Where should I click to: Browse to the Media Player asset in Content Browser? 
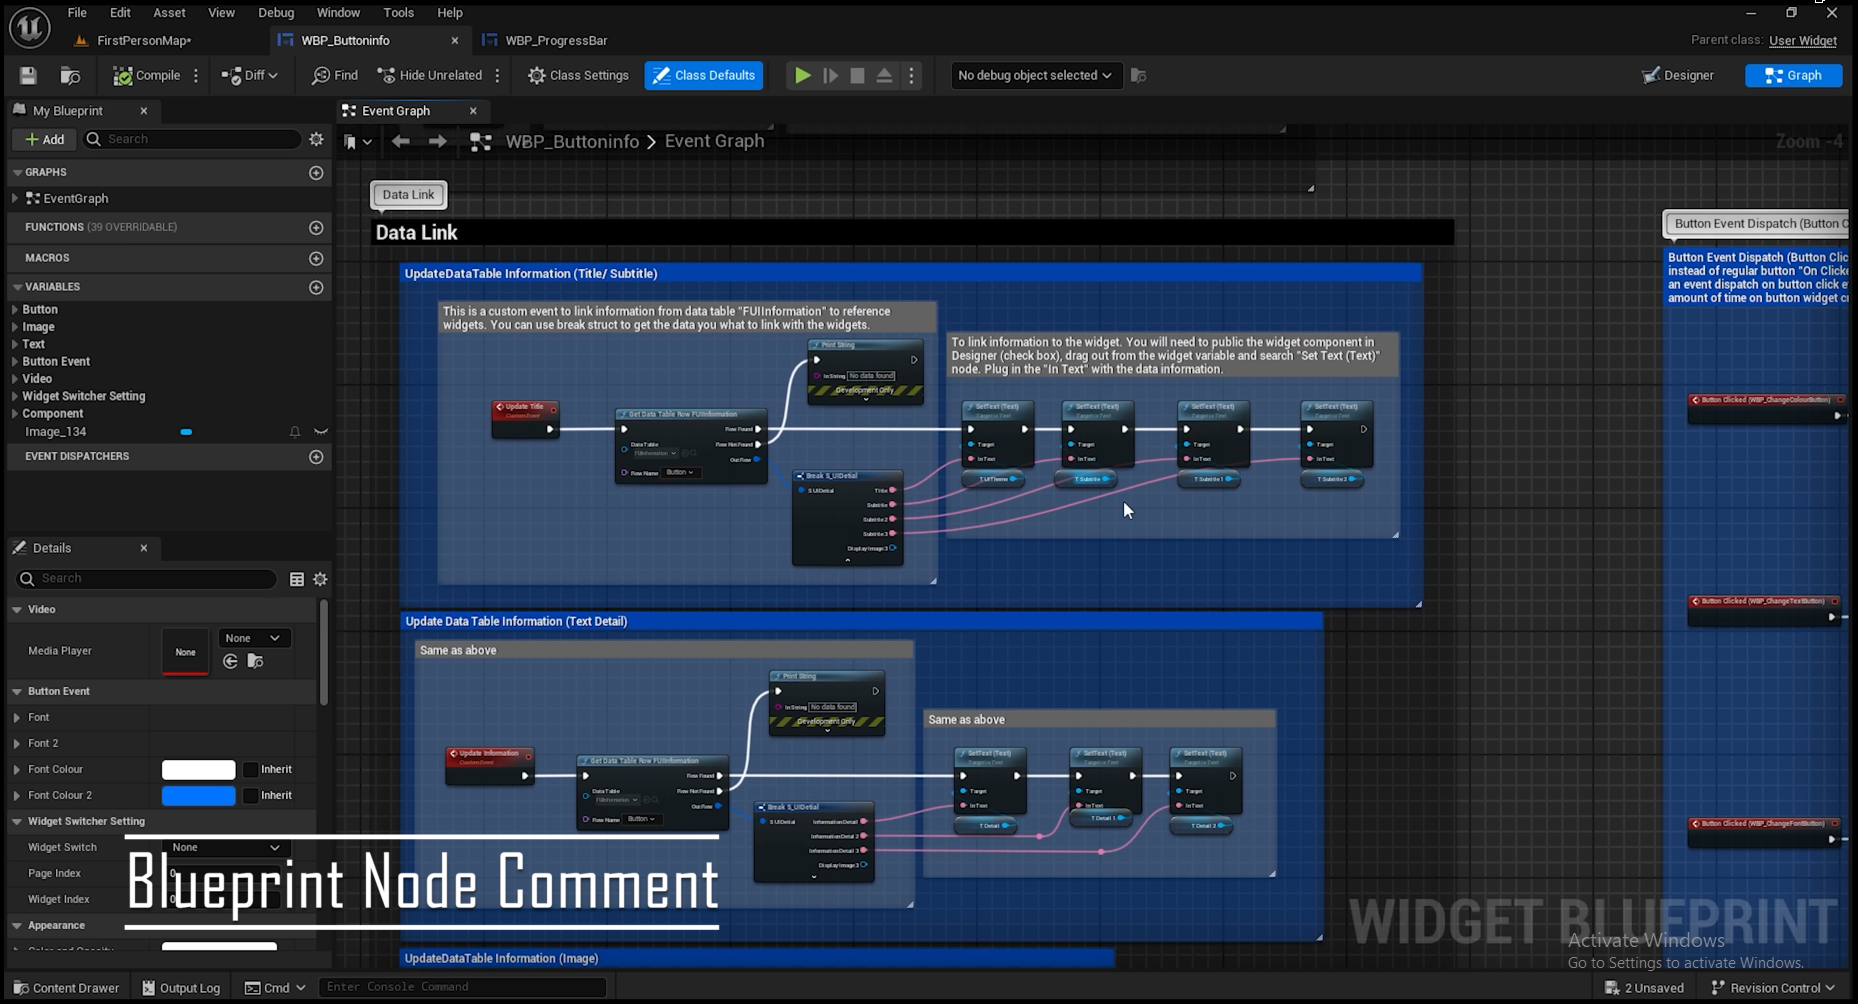(x=255, y=662)
